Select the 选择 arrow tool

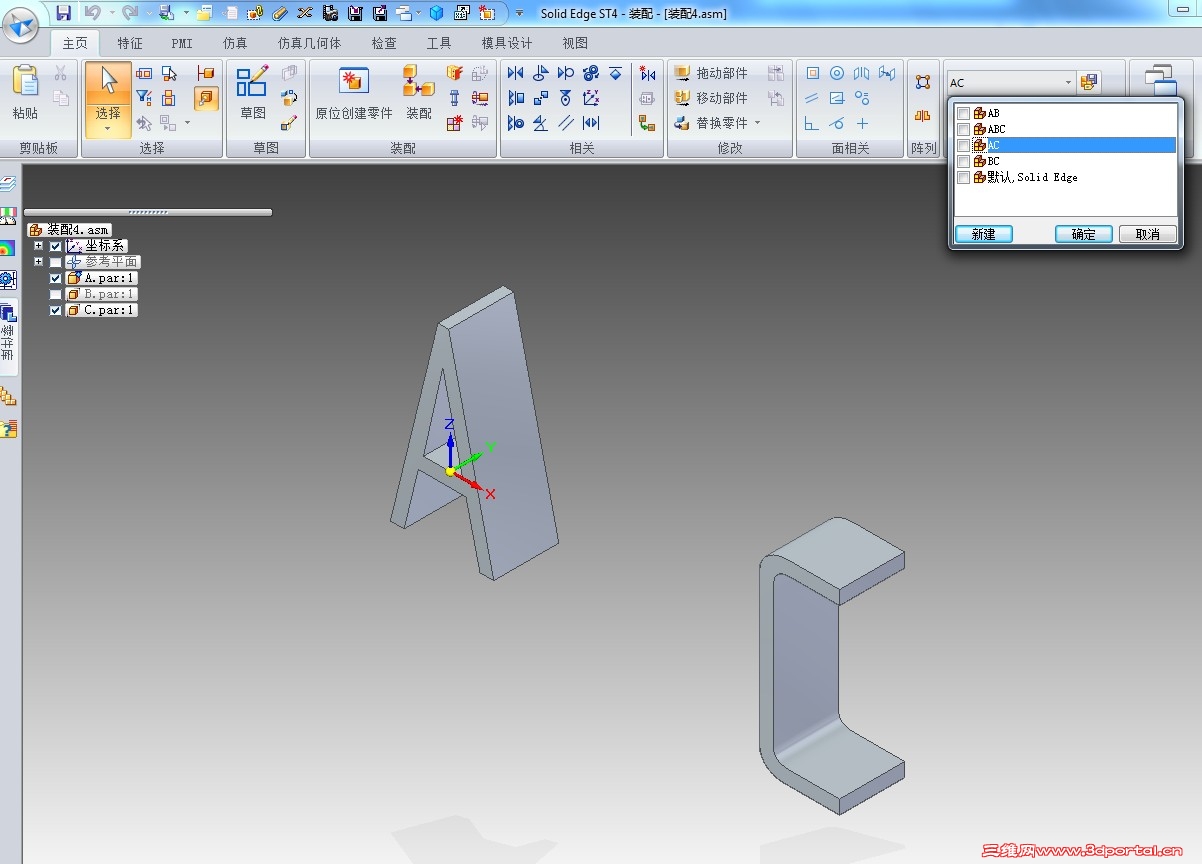pyautogui.click(x=108, y=99)
